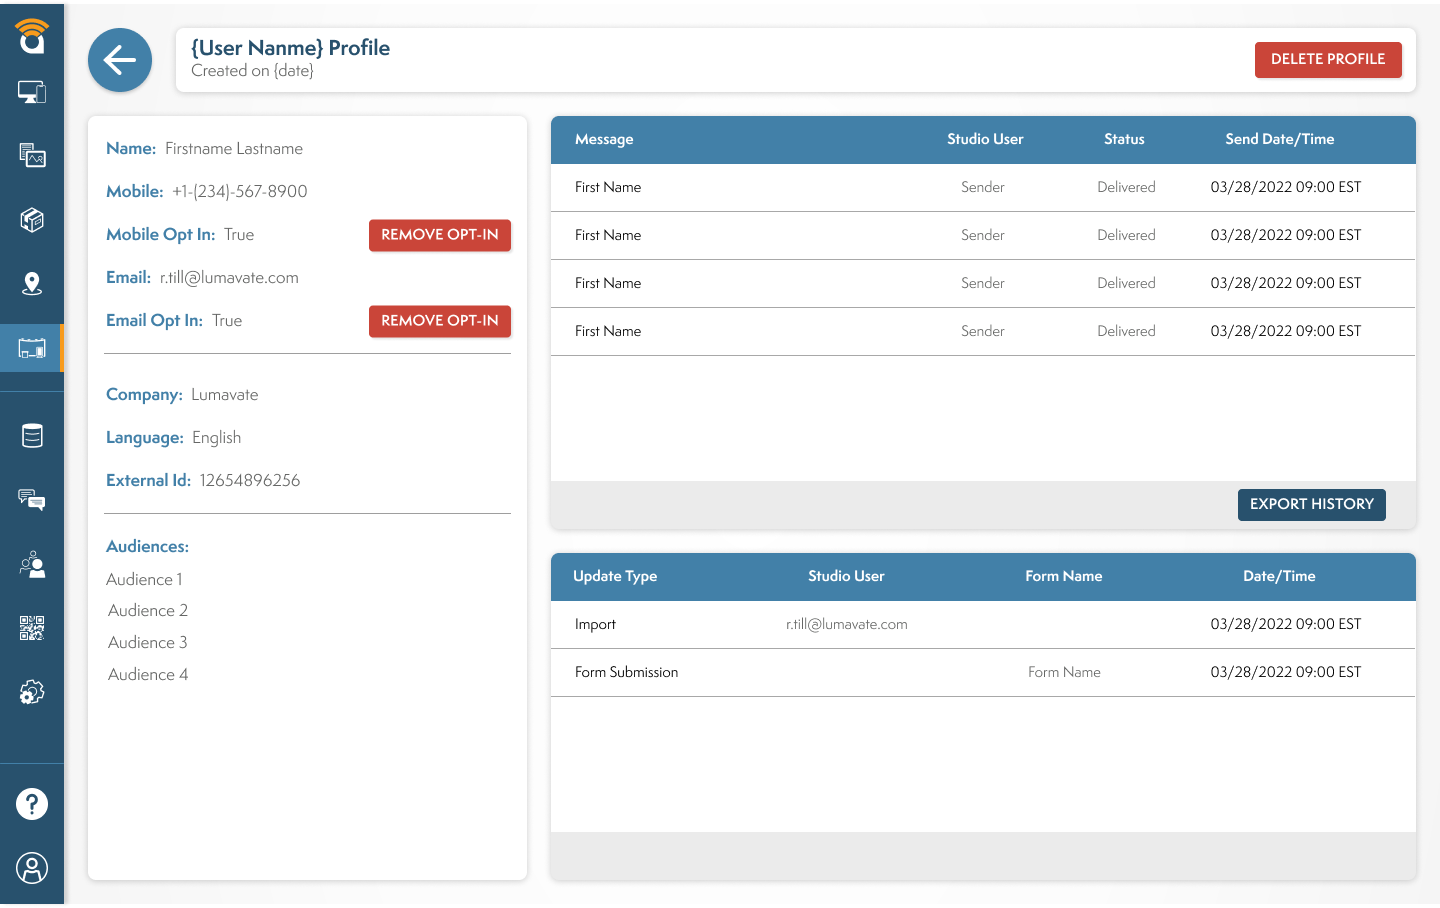Click the {User Nanme} Profile title
Viewport: 1440px width, 908px height.
[291, 48]
